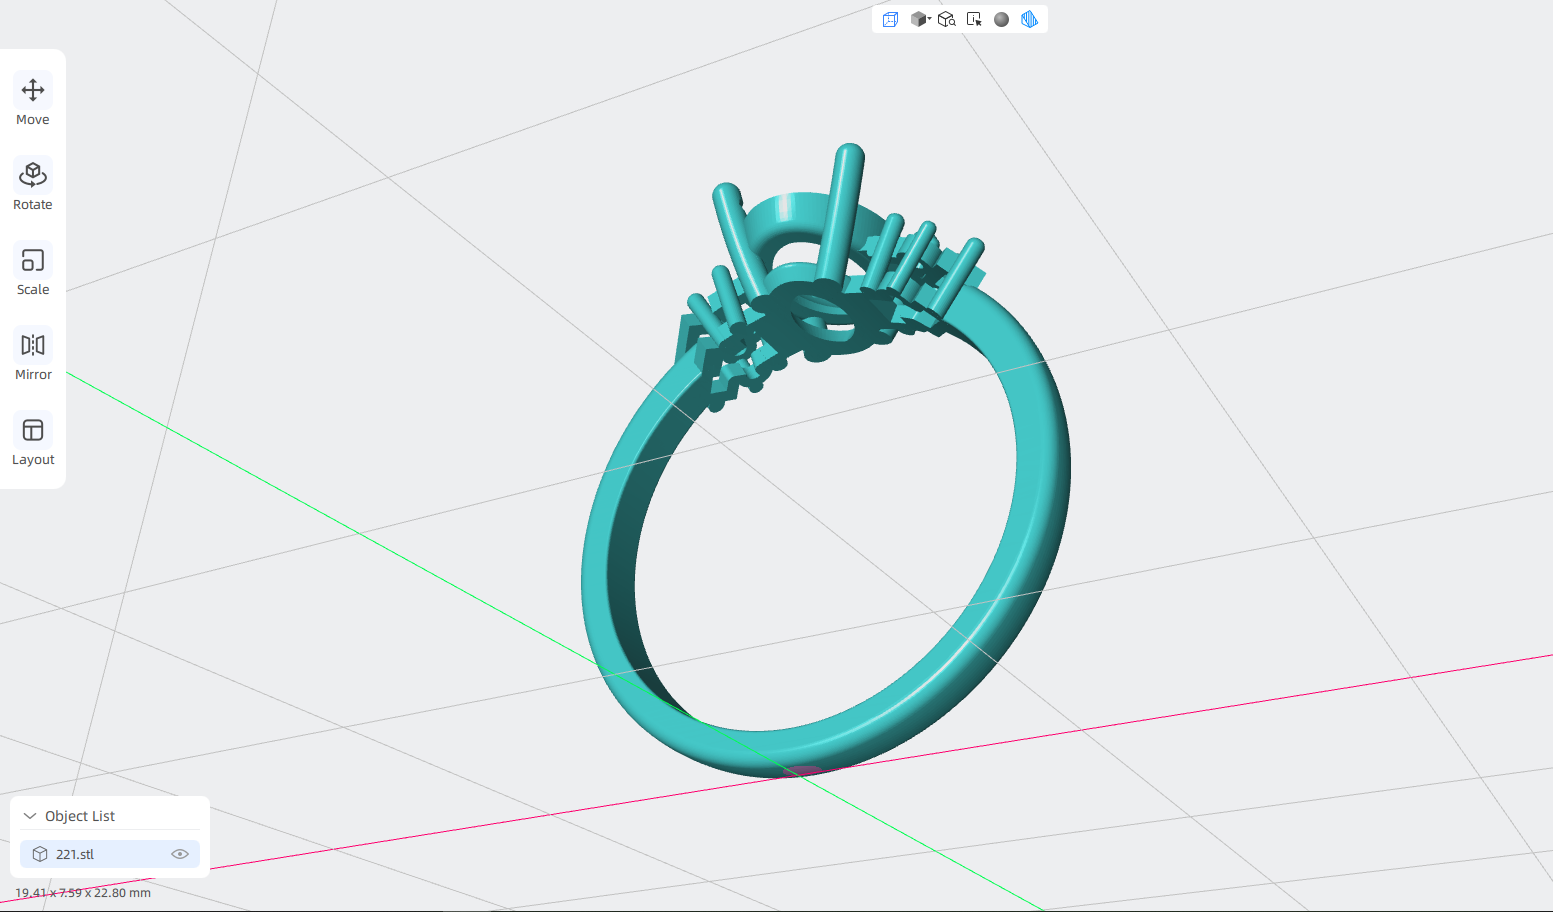1553x912 pixels.
Task: Select the Scale tool
Action: [33, 270]
